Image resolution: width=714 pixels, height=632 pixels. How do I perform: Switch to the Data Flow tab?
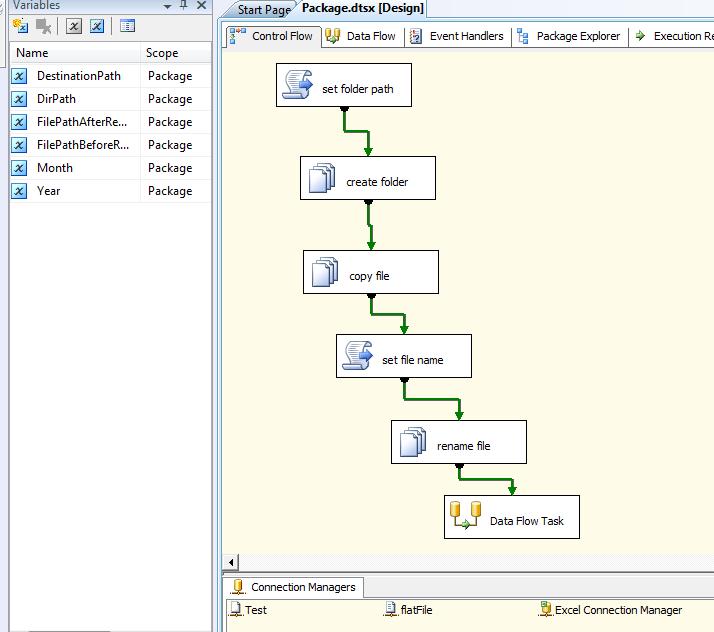(362, 36)
